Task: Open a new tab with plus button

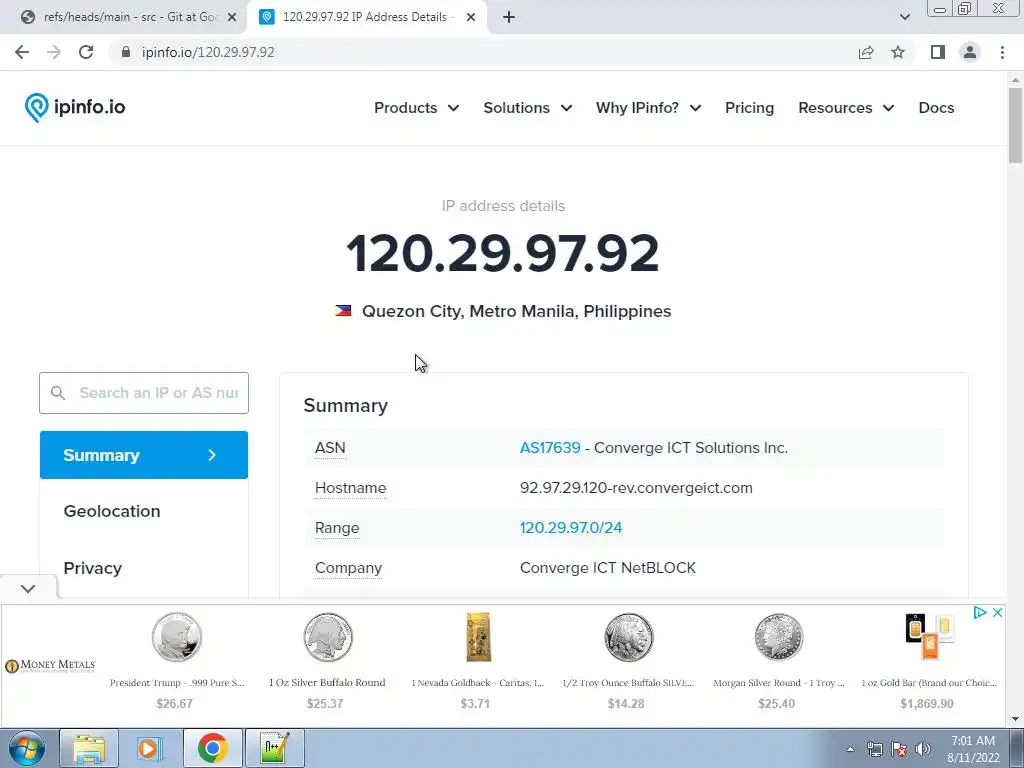Action: [509, 17]
